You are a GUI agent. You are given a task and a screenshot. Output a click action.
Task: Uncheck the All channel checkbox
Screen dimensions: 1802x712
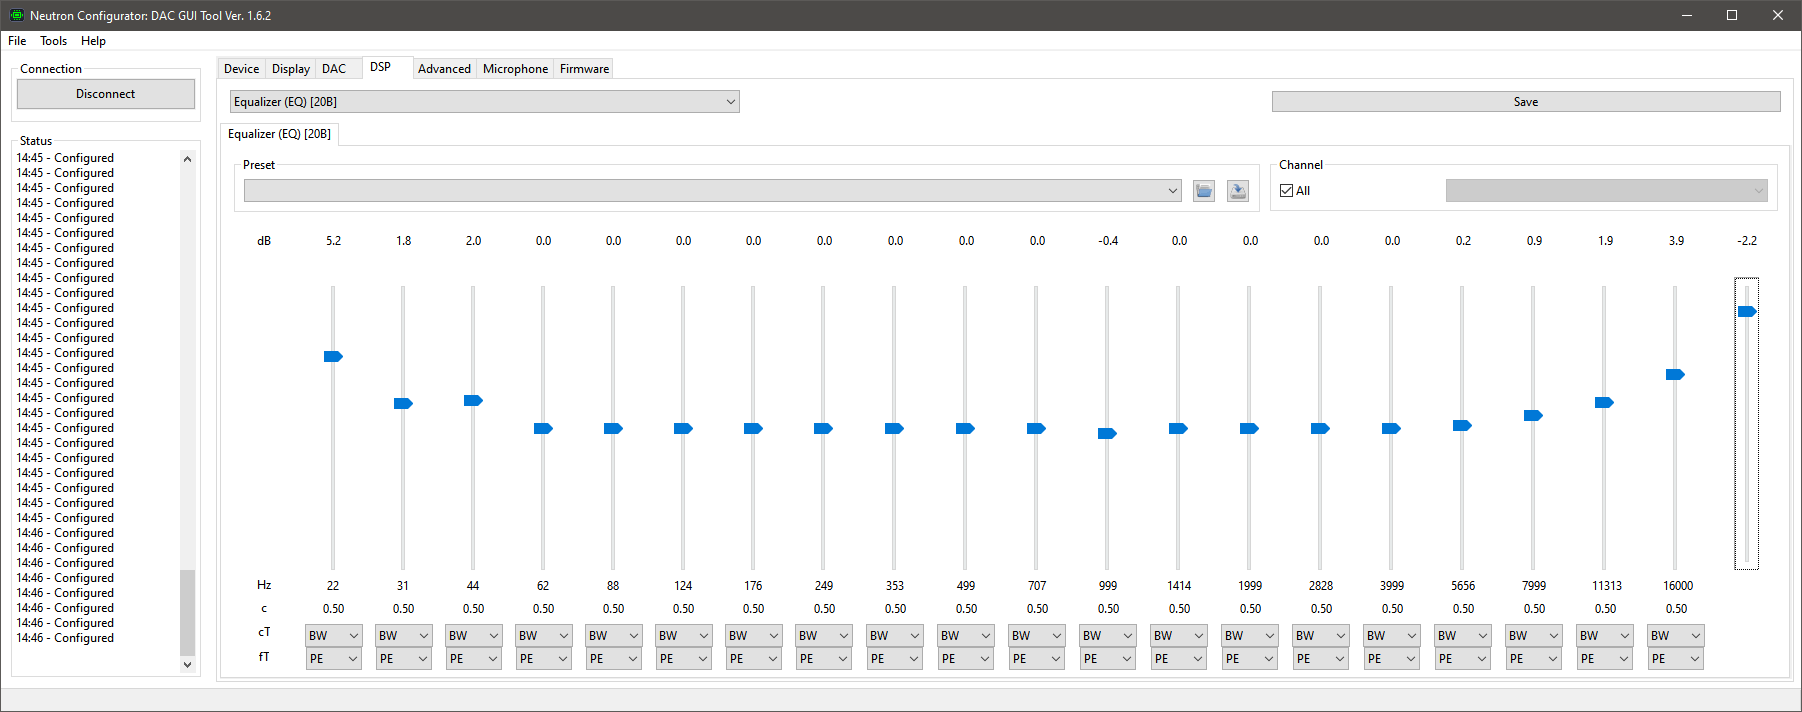click(1287, 191)
